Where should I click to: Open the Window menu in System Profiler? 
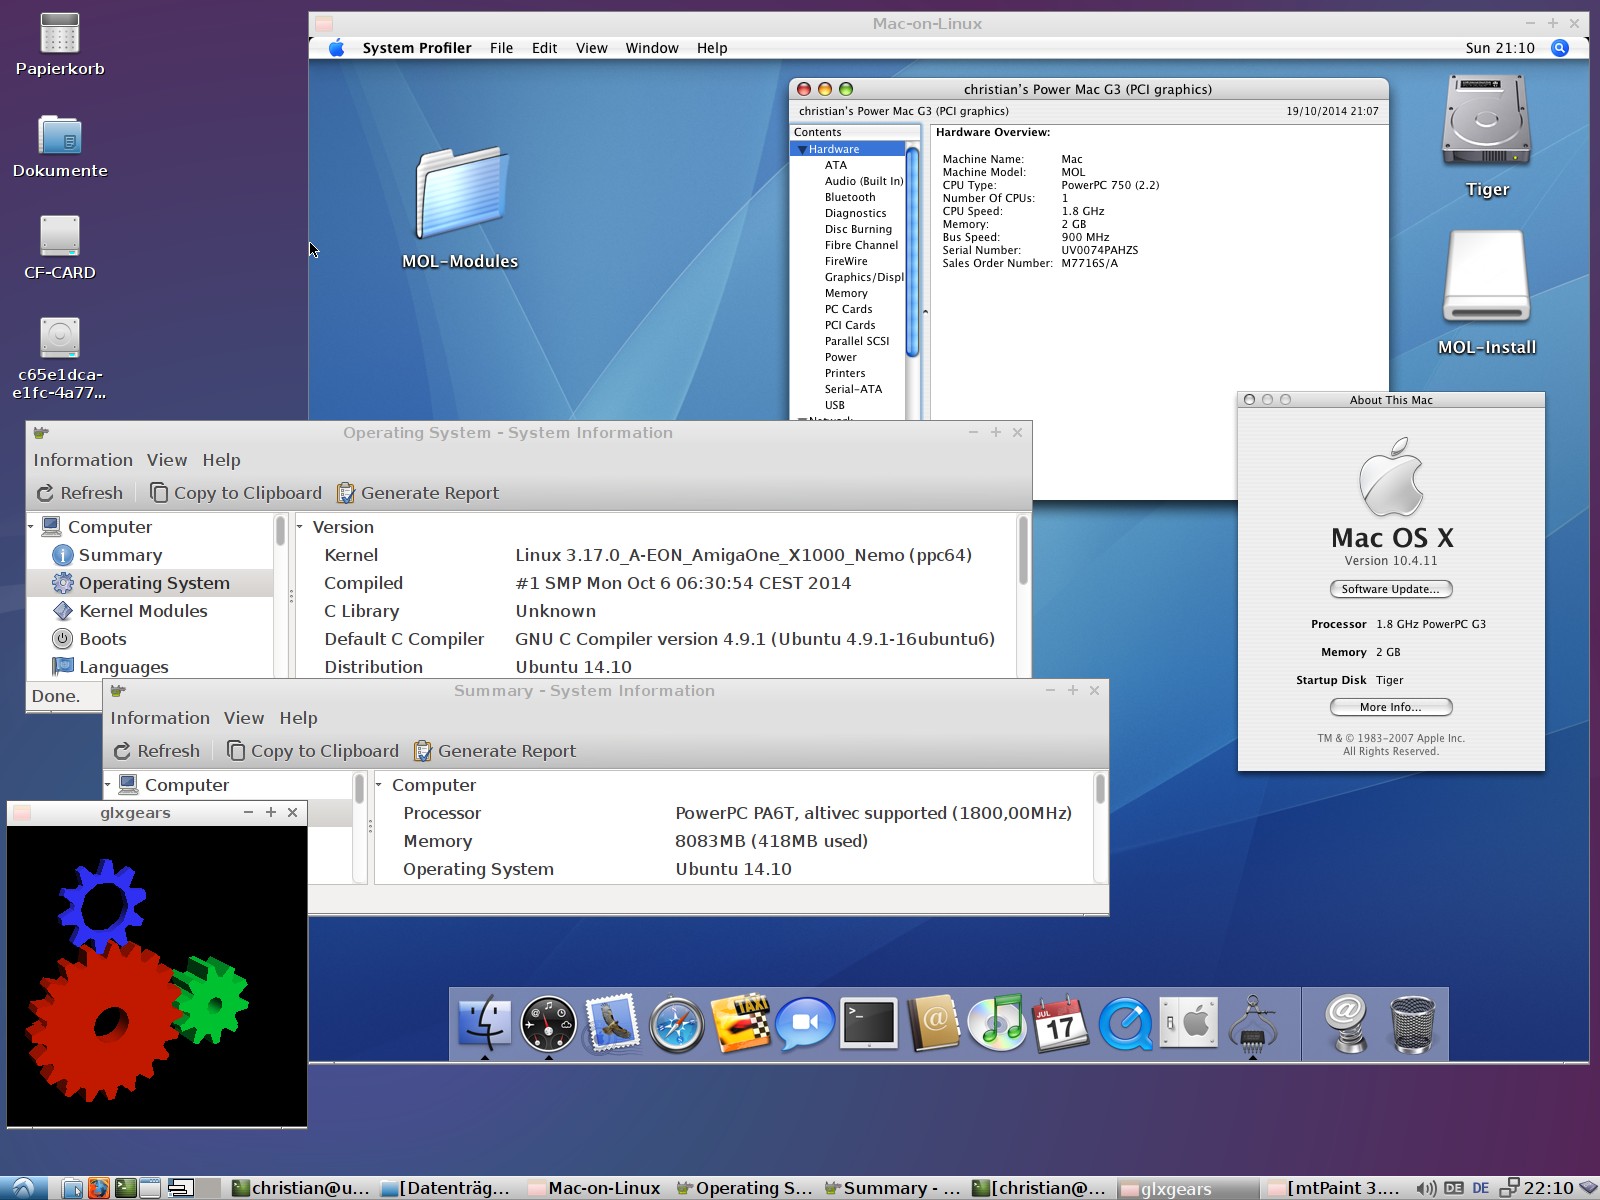point(651,48)
